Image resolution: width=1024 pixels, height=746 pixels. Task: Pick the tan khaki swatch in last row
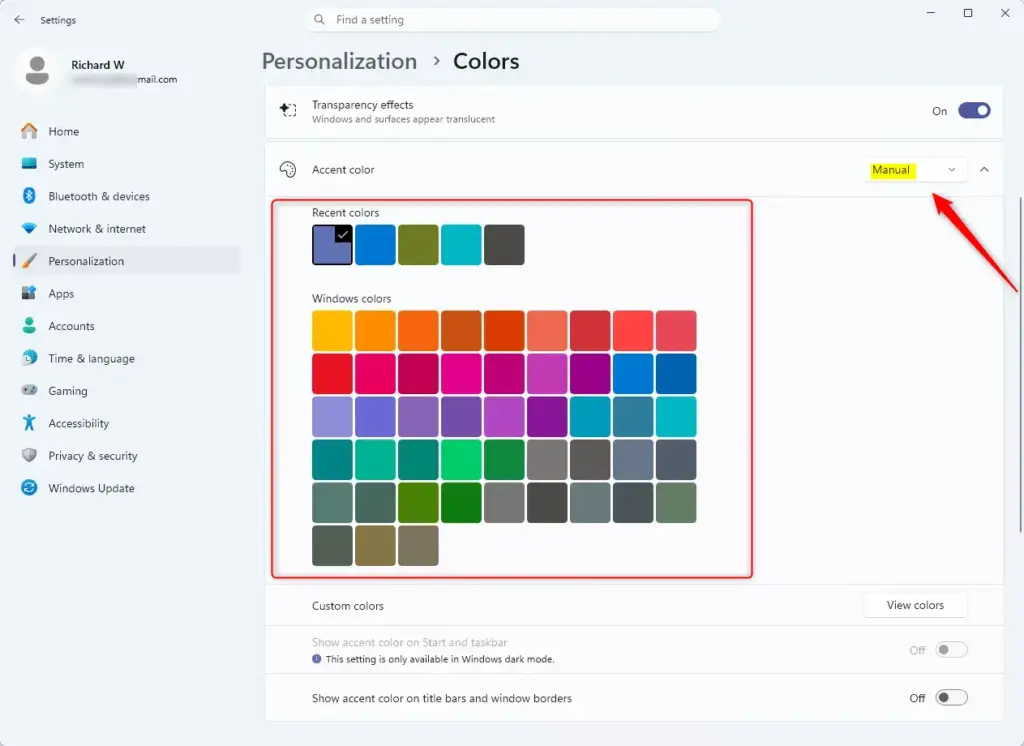point(376,545)
